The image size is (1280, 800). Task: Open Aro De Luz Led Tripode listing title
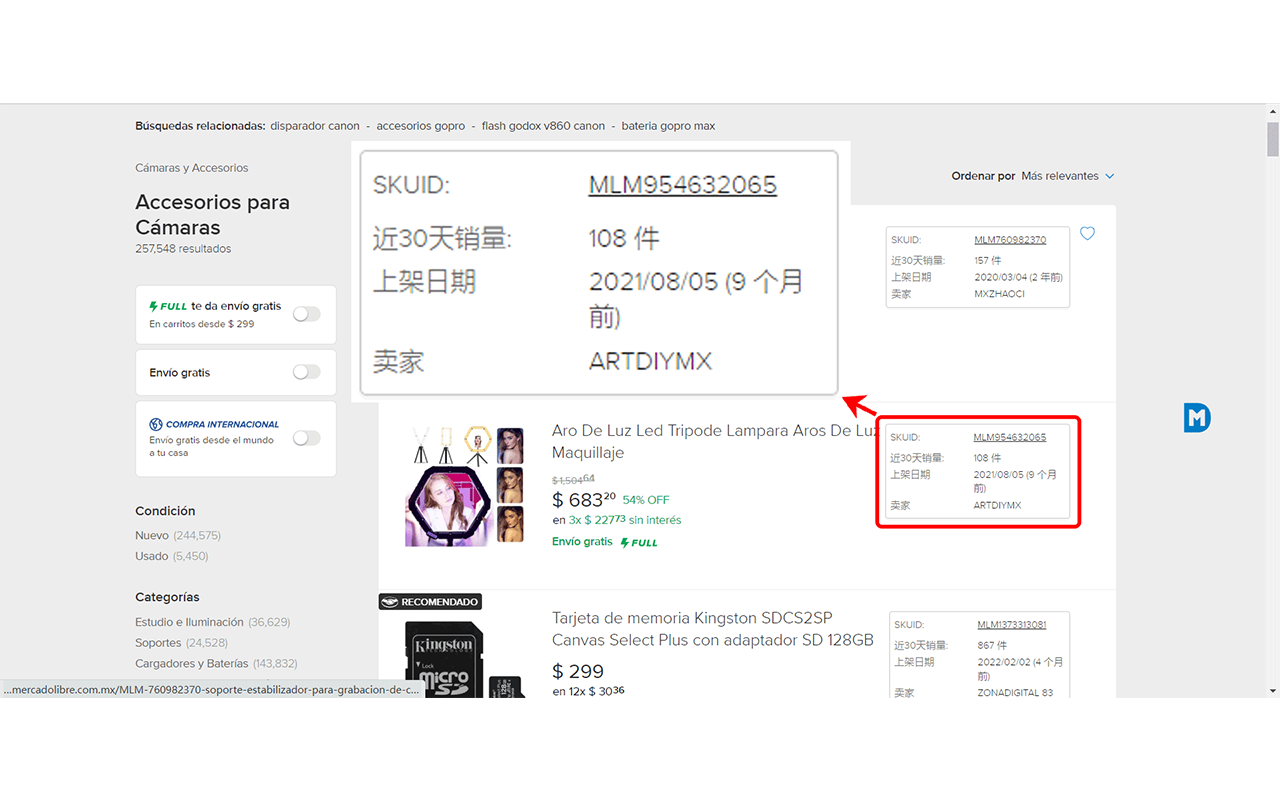[714, 441]
